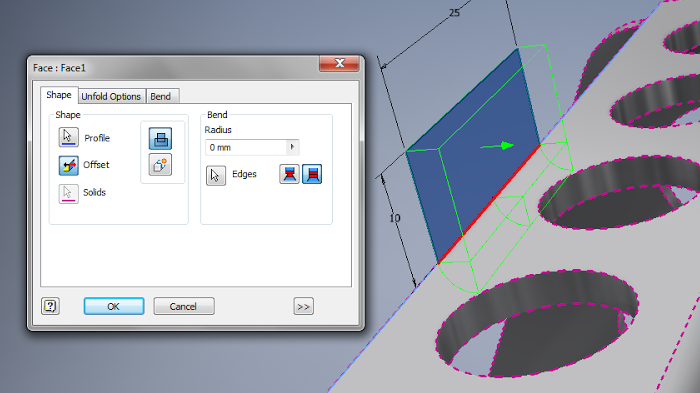
Task: Switch to the Unfold Options tab
Action: click(x=111, y=96)
